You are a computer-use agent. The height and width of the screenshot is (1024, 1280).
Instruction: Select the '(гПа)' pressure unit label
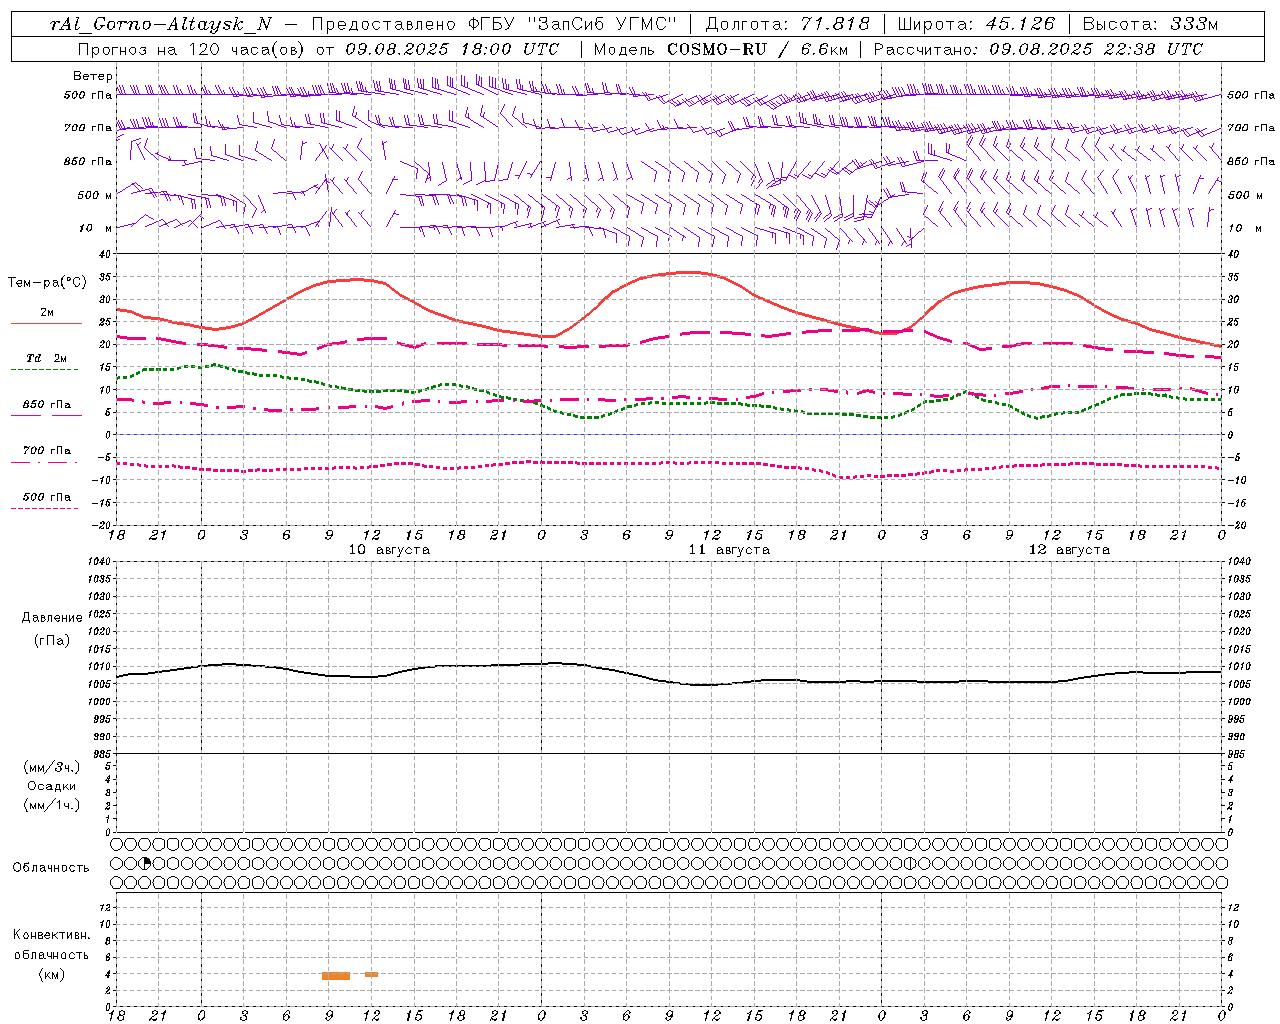coord(52,641)
